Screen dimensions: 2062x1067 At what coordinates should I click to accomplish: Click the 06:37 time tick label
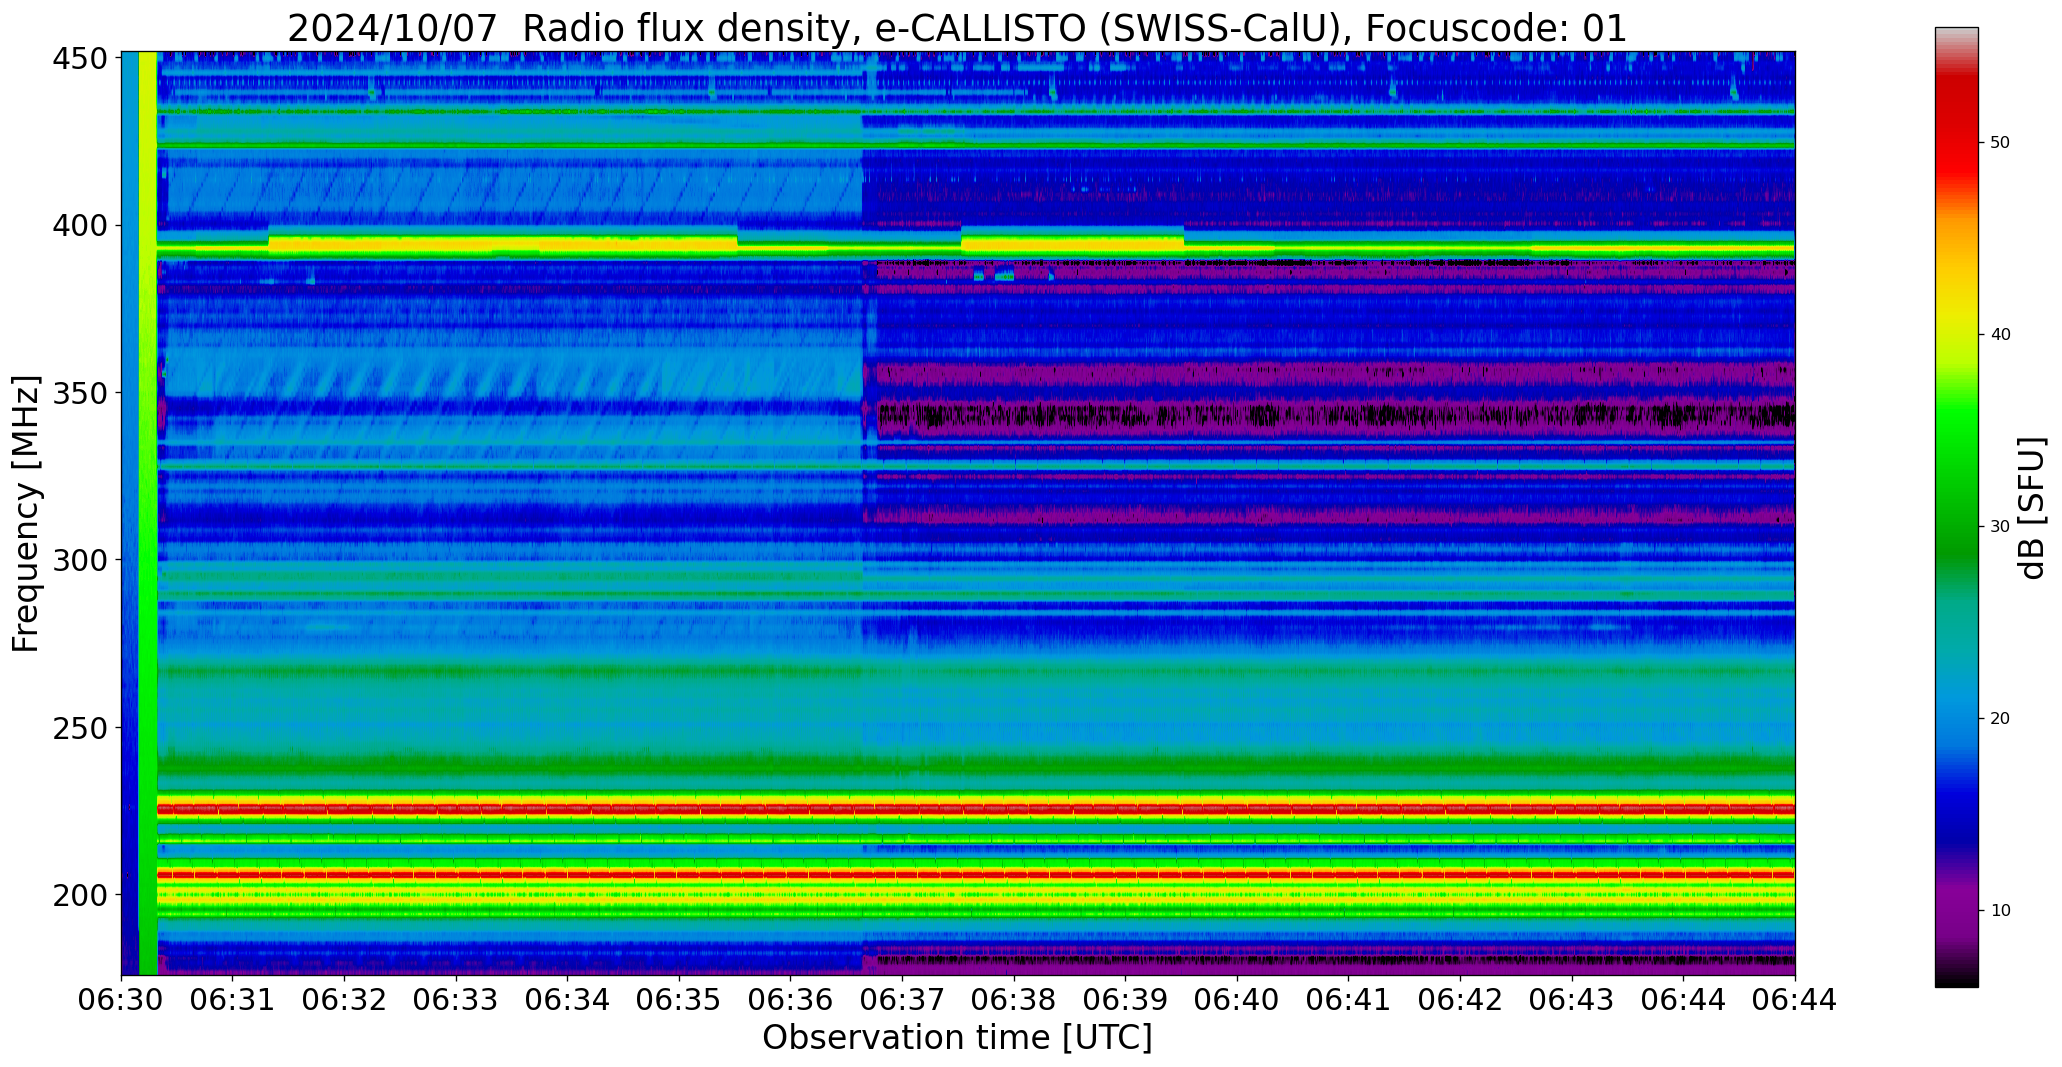pyautogui.click(x=903, y=1000)
